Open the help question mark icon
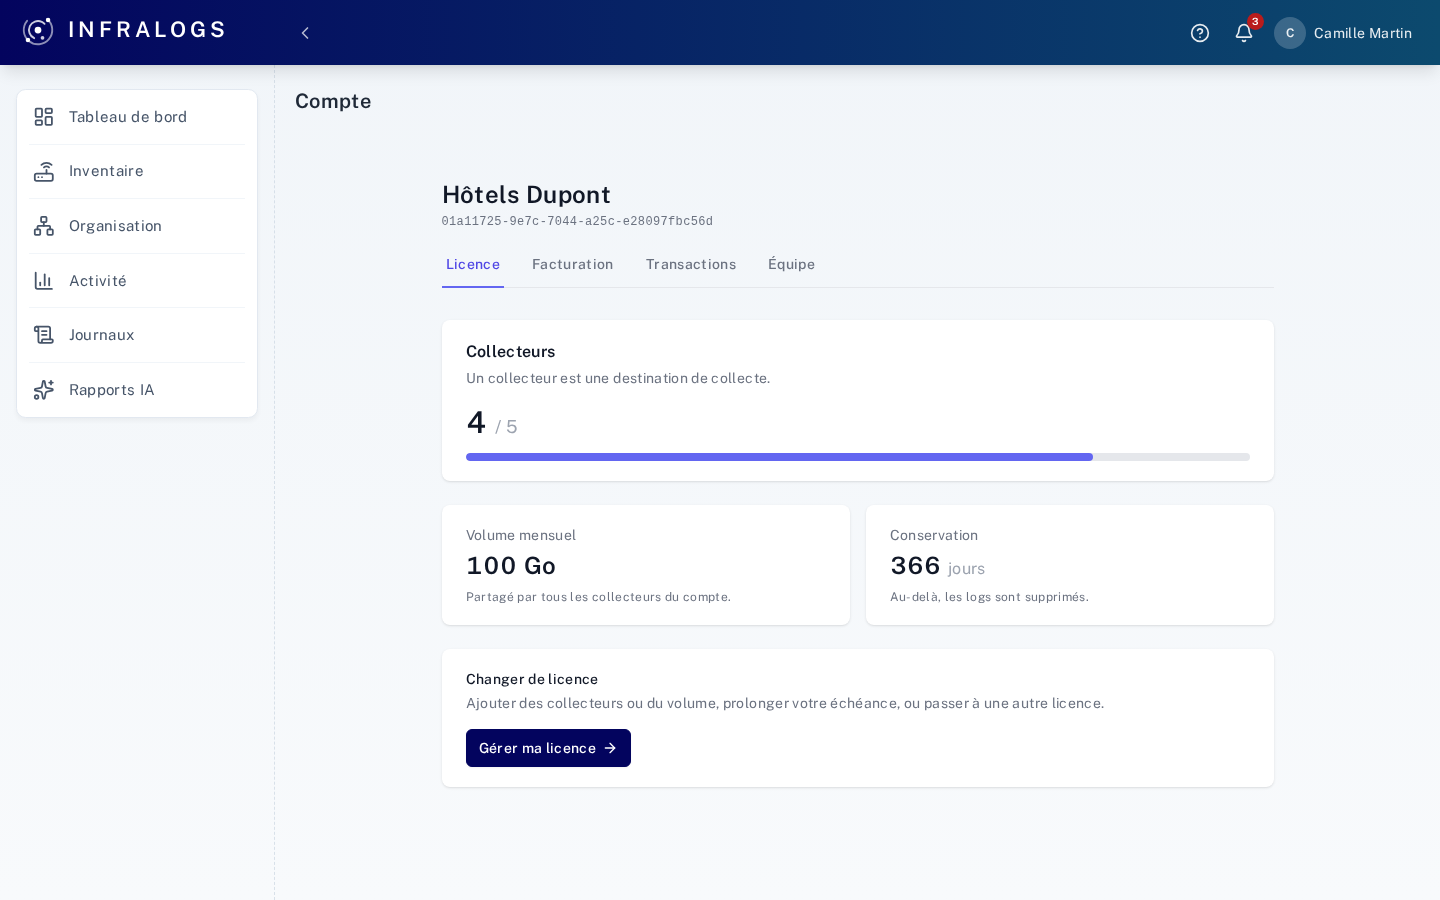This screenshot has width=1440, height=900. tap(1200, 33)
